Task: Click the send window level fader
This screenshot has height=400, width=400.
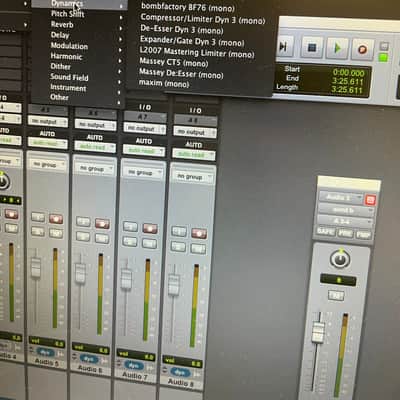Action: click(x=318, y=333)
